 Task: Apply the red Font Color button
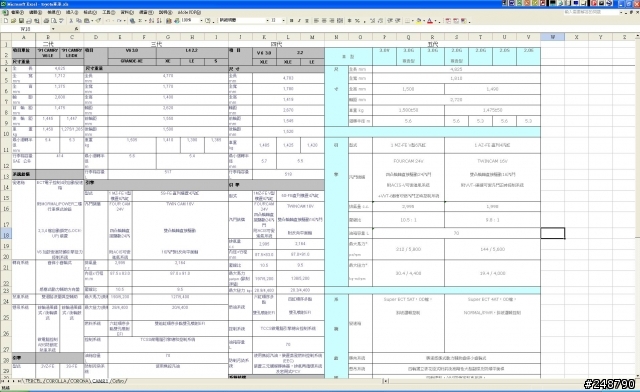(x=430, y=20)
